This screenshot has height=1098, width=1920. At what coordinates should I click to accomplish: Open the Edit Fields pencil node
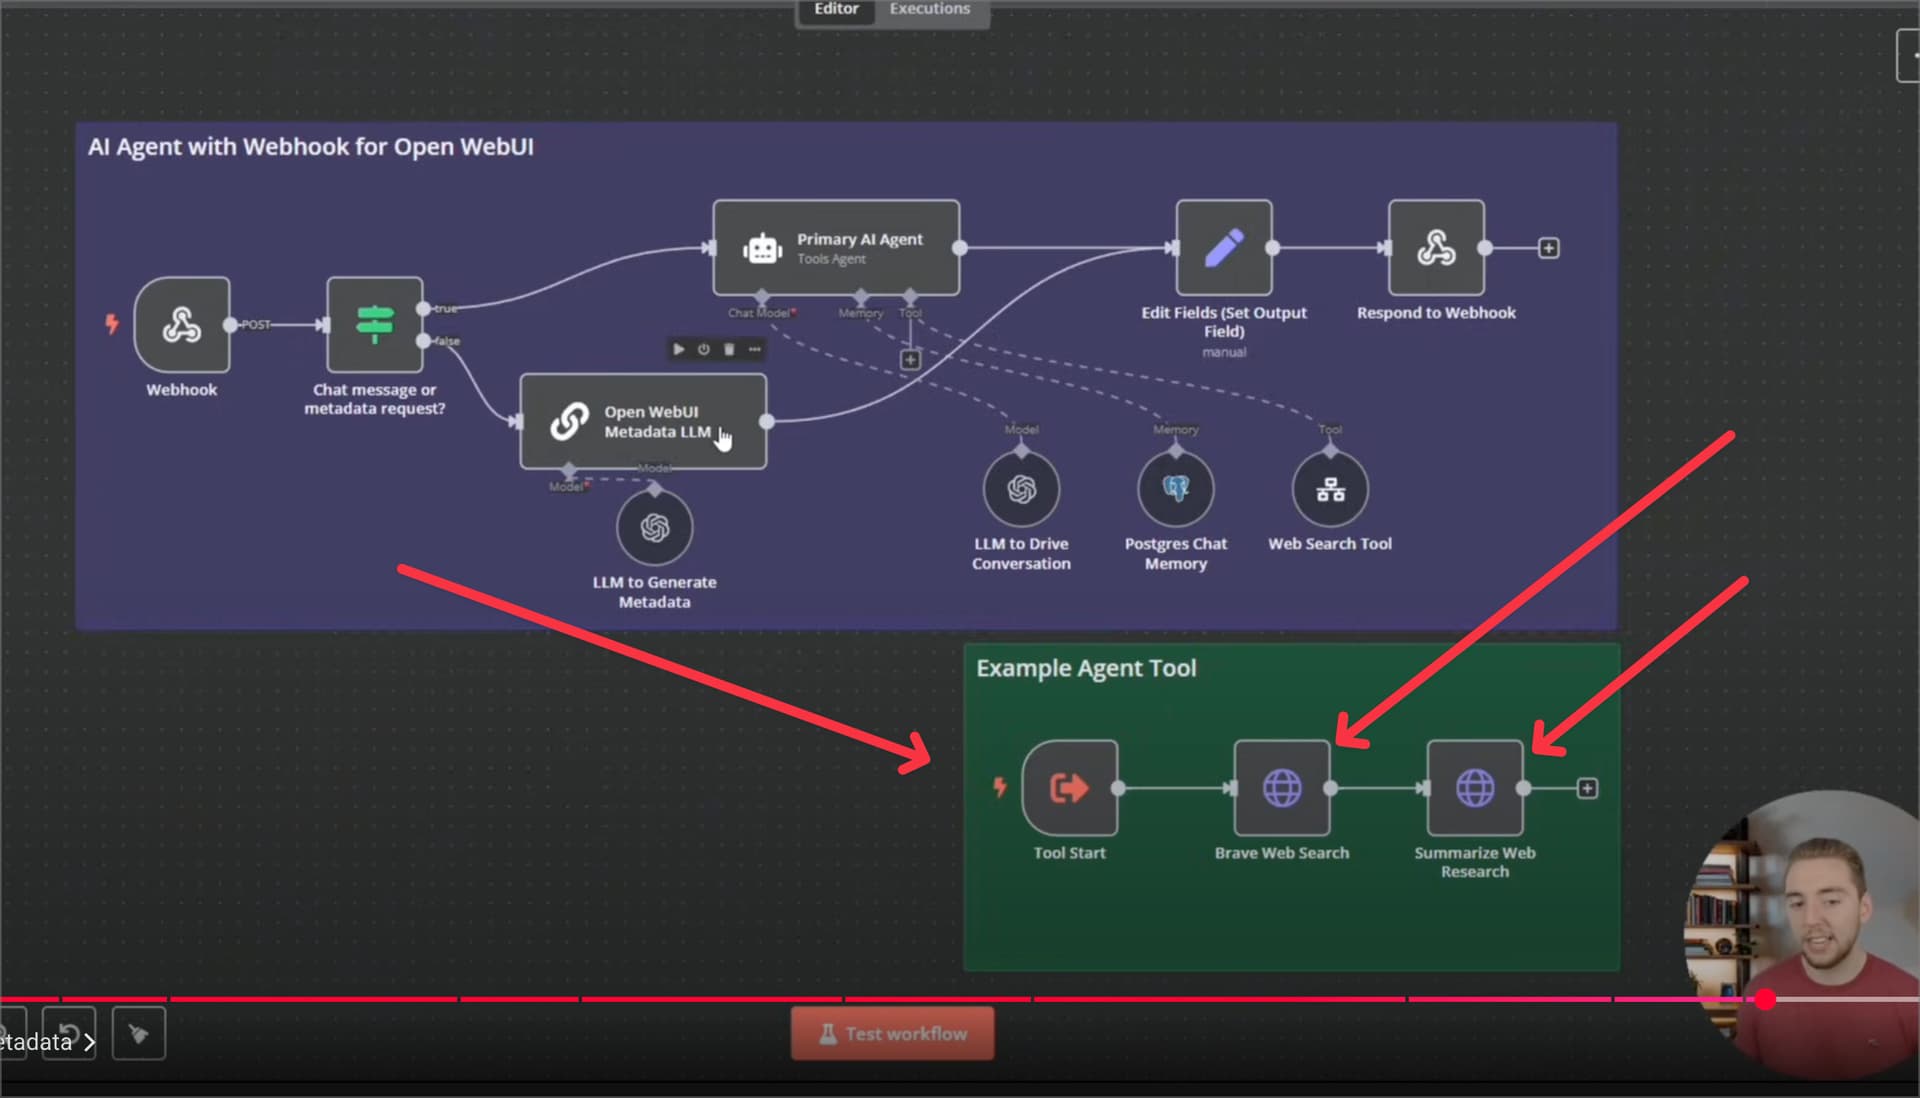click(x=1224, y=248)
